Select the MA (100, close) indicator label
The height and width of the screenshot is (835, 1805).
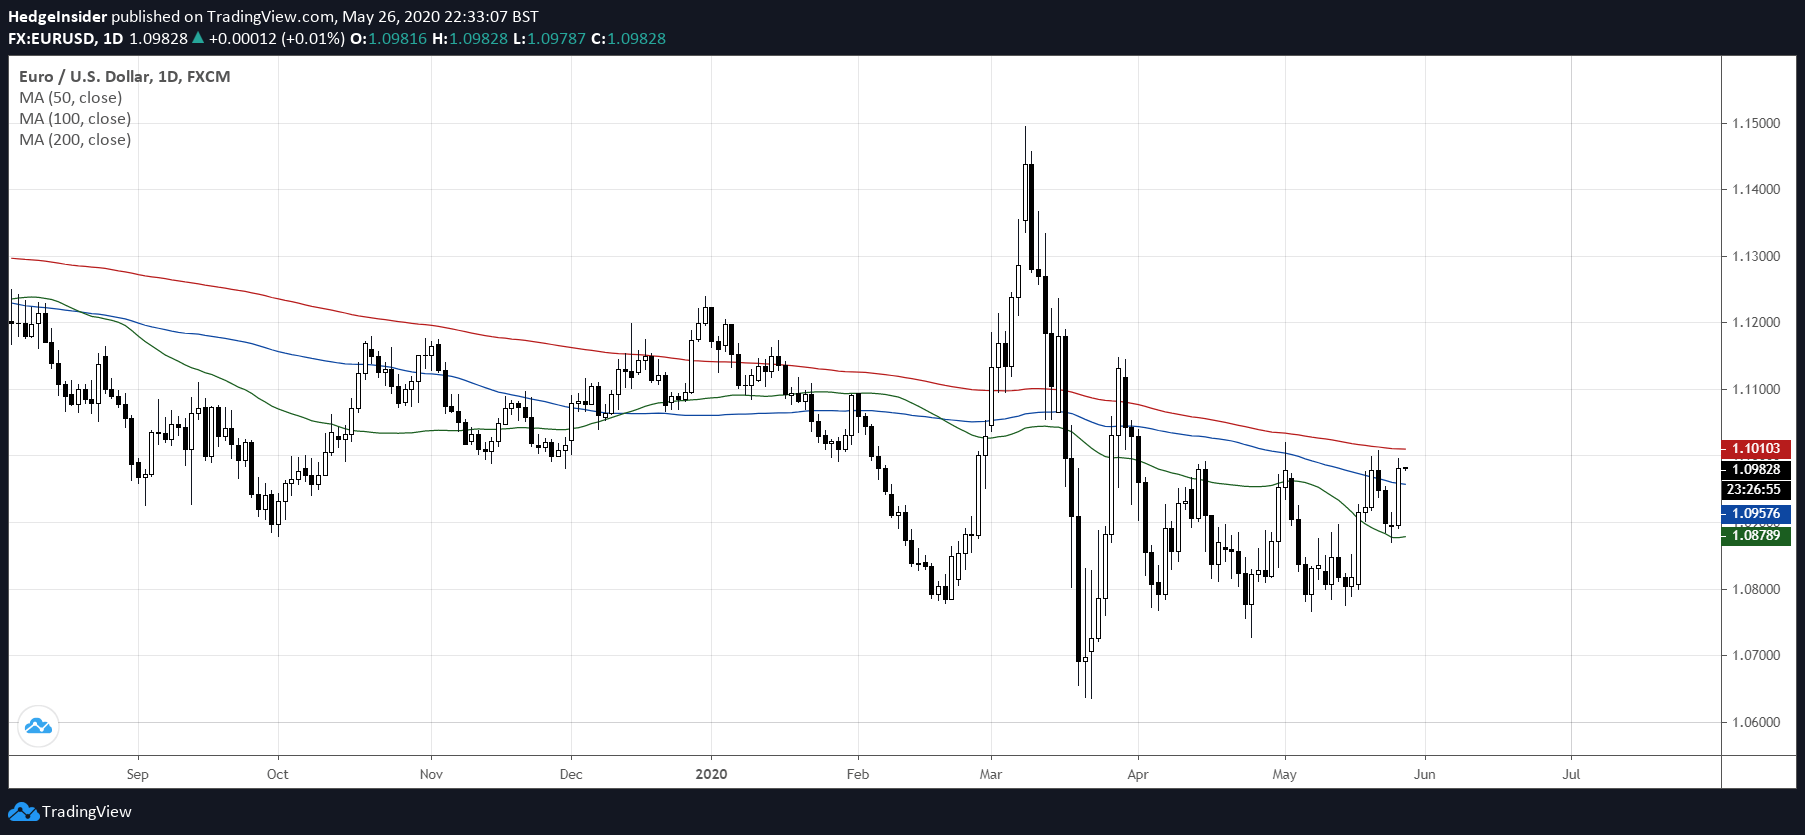pyautogui.click(x=75, y=119)
